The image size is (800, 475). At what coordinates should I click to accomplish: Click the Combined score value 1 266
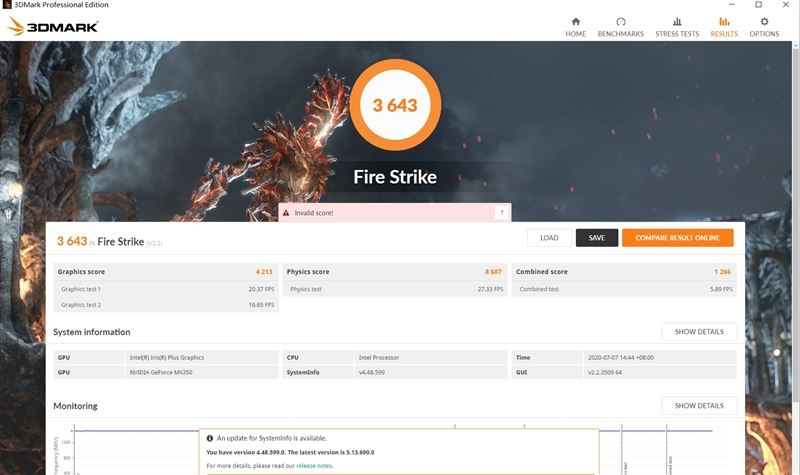[722, 271]
